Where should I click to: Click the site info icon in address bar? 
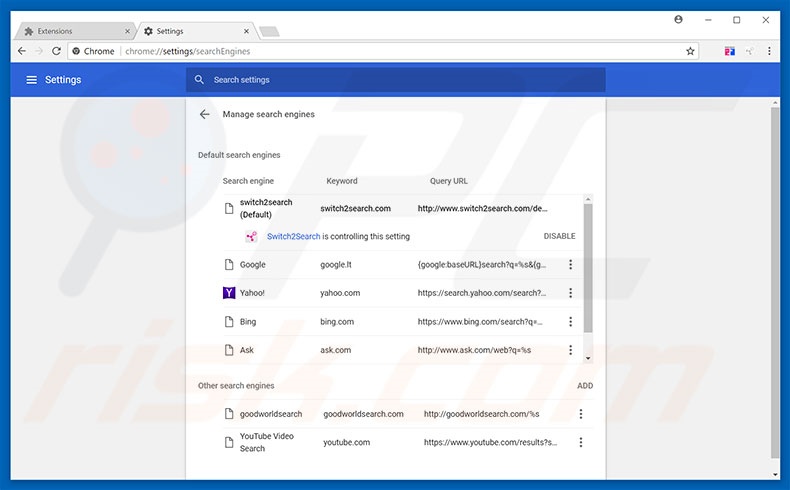point(76,51)
